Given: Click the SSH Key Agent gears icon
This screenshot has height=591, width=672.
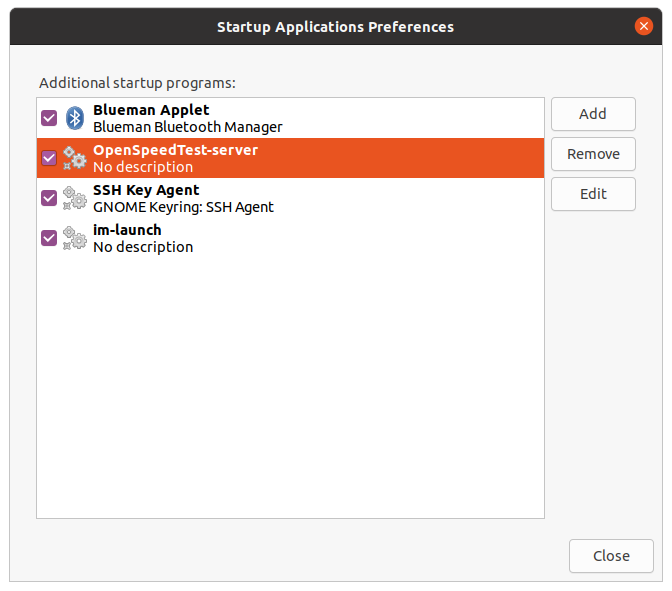Looking at the screenshot, I should [x=75, y=198].
